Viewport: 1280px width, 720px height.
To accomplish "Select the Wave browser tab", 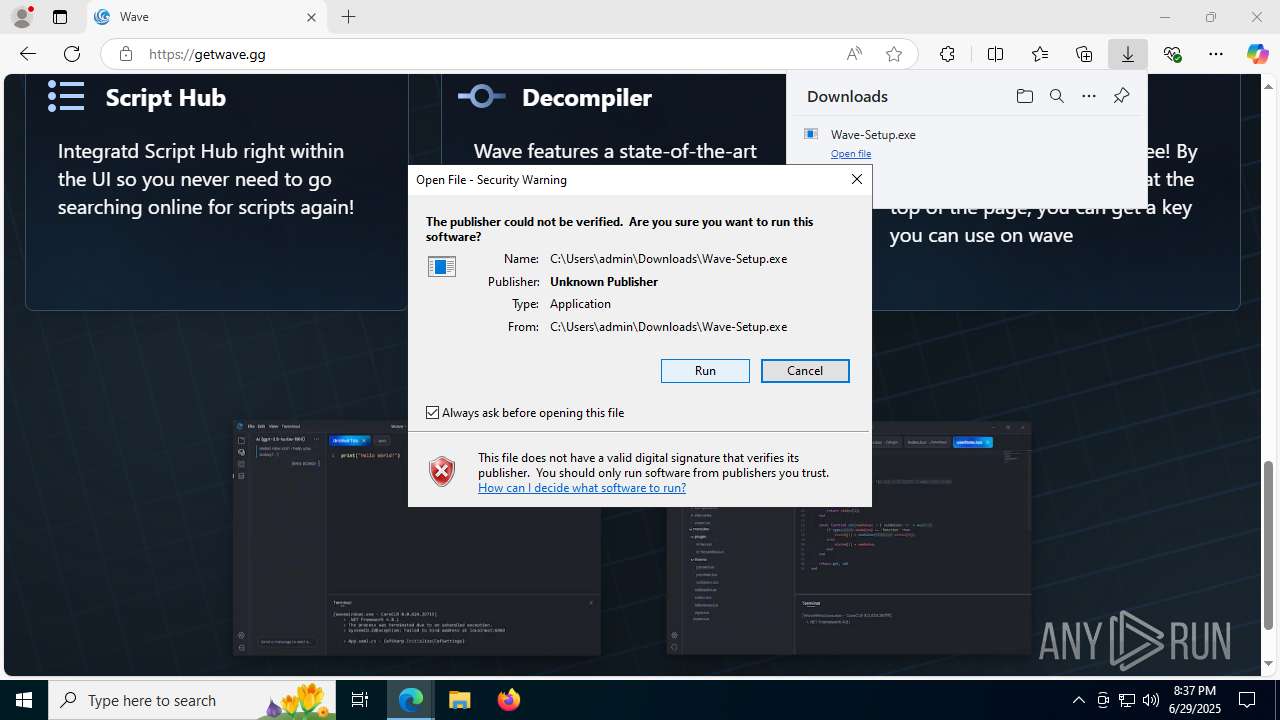I will coord(207,17).
